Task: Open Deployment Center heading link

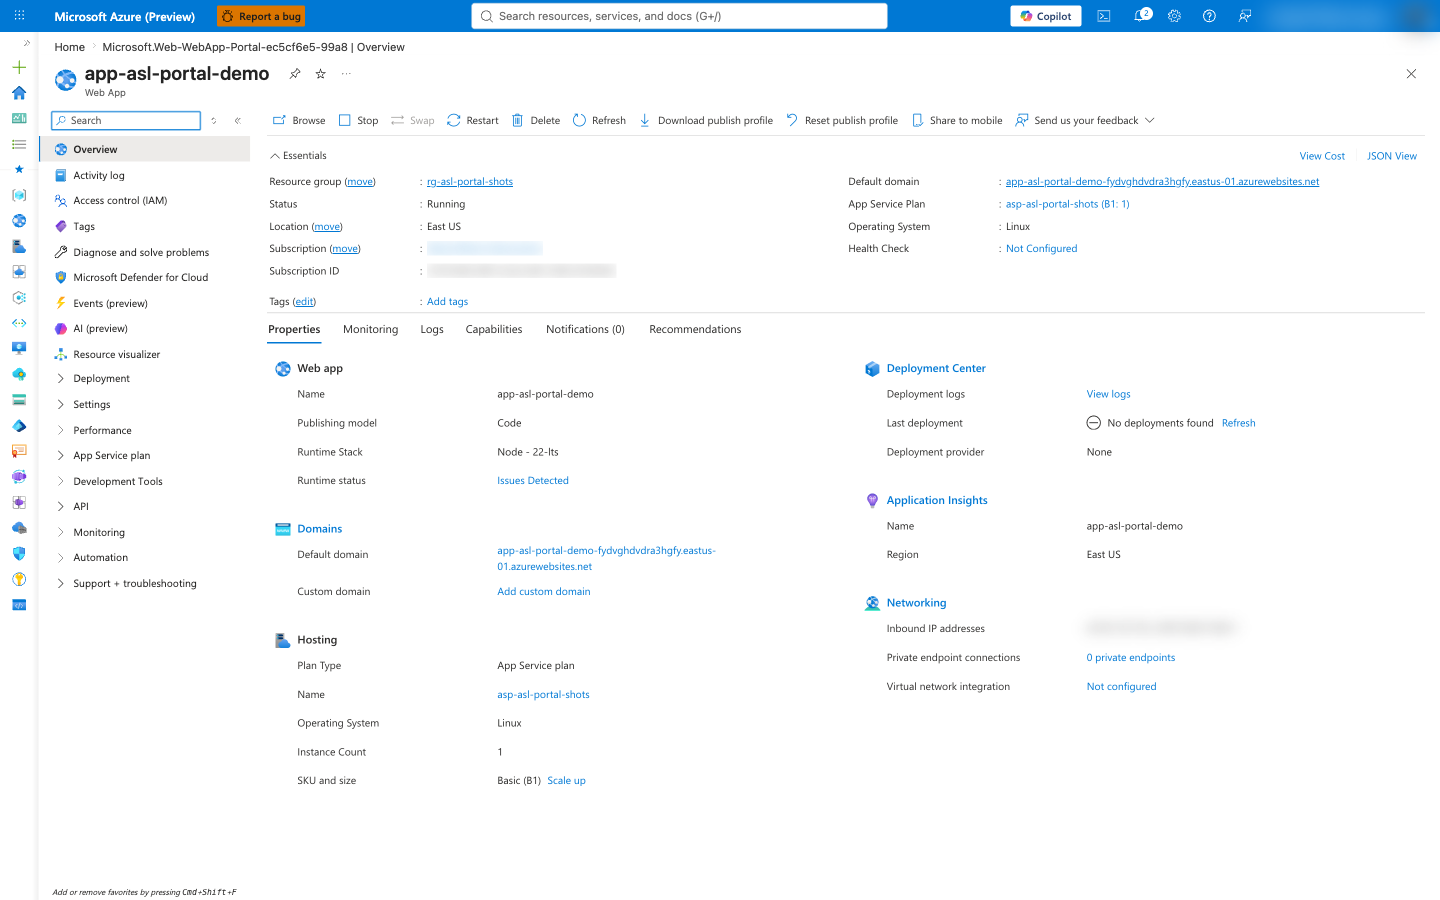Action: [x=936, y=369]
